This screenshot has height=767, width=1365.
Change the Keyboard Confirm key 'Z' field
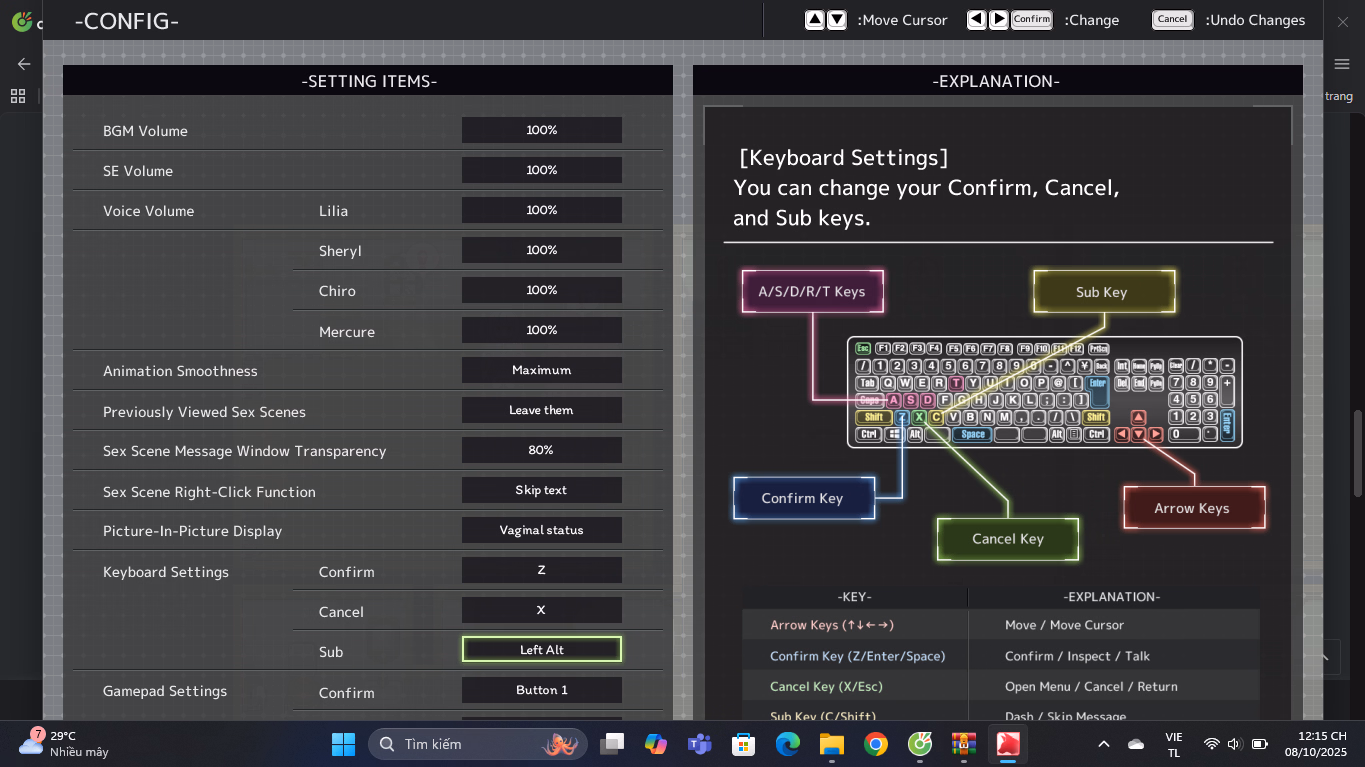[541, 570]
